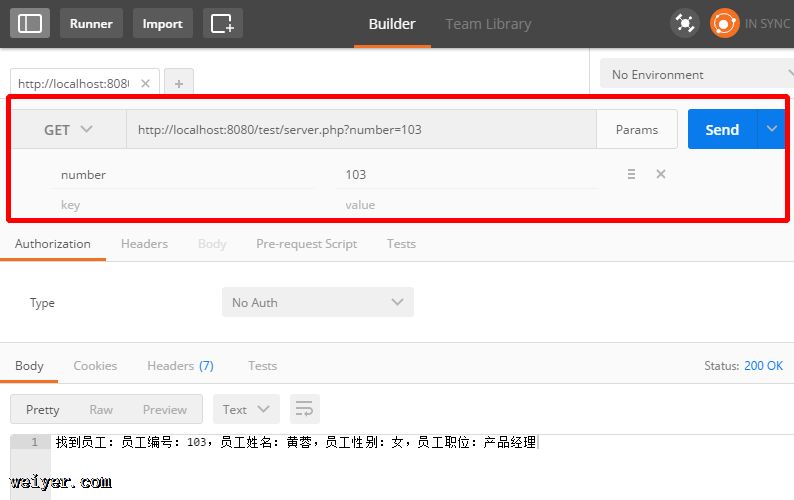The image size is (794, 500).
Task: Open the No Auth type dropdown
Action: point(317,302)
